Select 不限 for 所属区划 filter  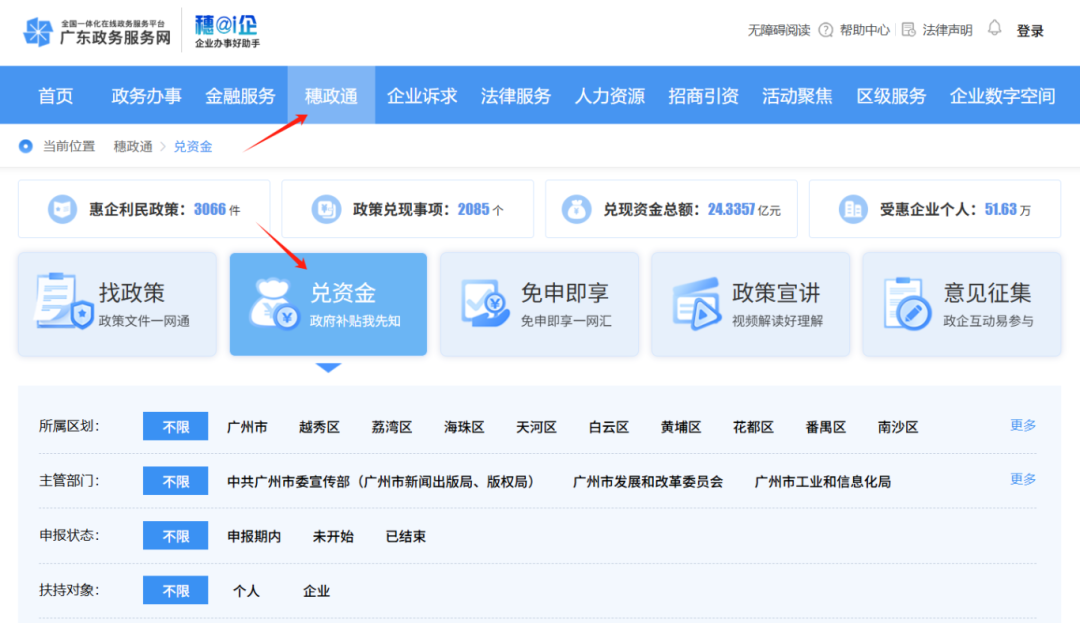pos(175,427)
